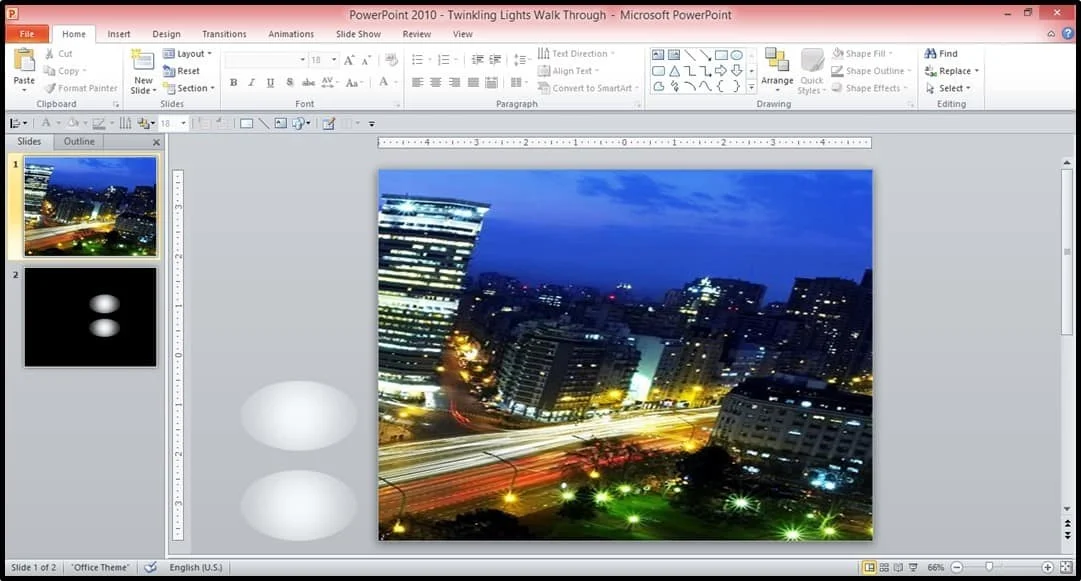
Task: Align text left
Action: point(418,83)
